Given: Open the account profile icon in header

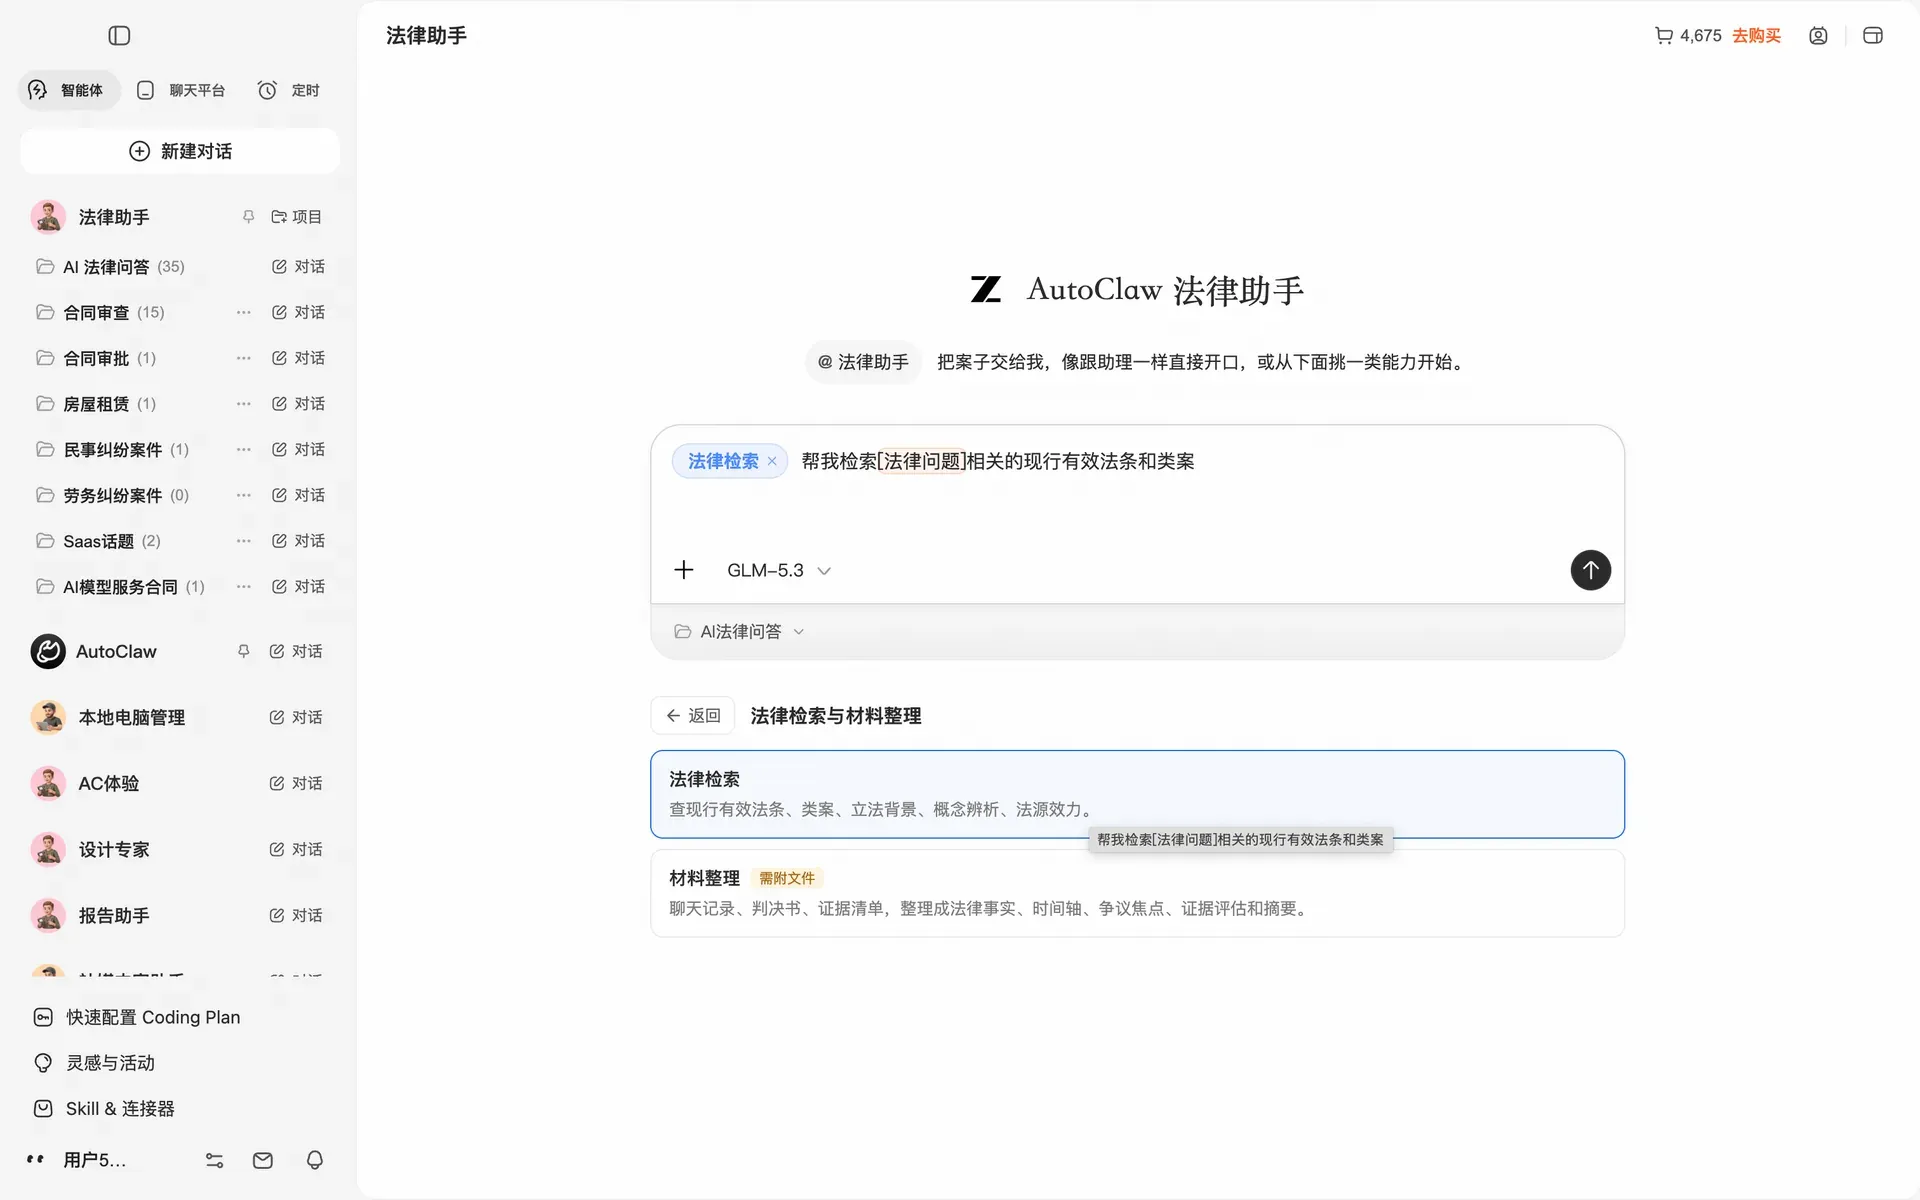Looking at the screenshot, I should click(1818, 36).
